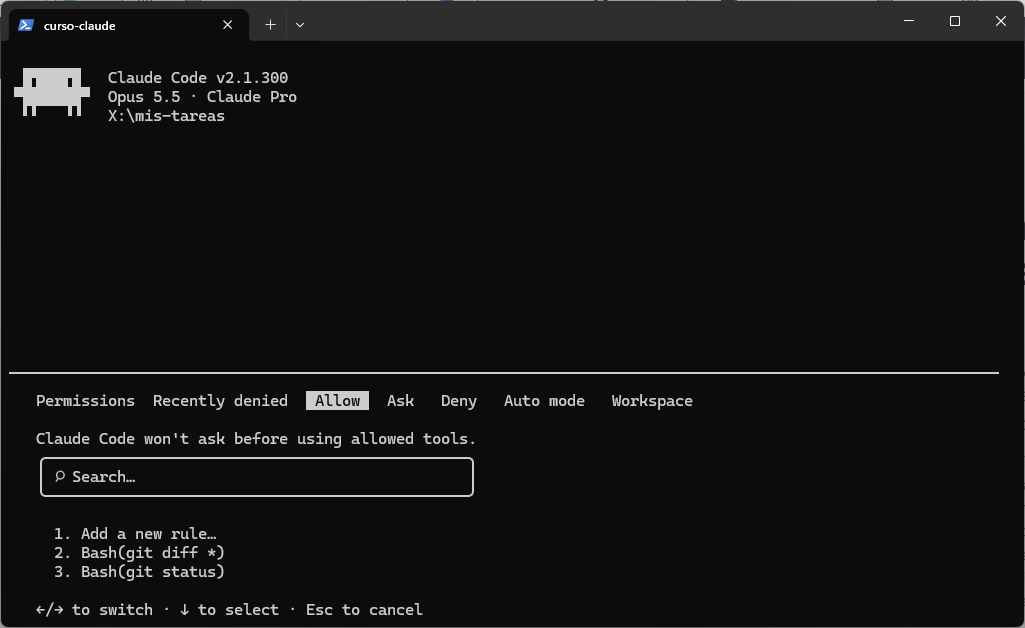Close the terminal window
The height and width of the screenshot is (628, 1025).
coord(1001,21)
